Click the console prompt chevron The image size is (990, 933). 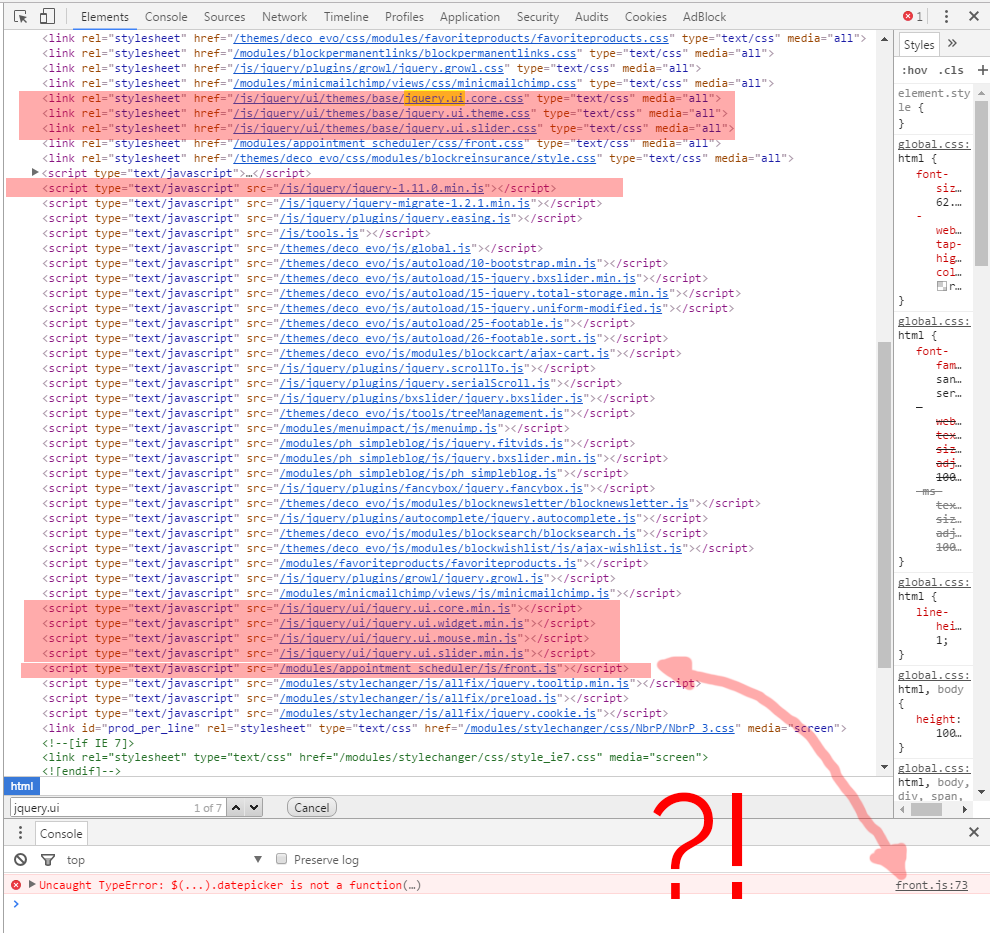(x=16, y=904)
